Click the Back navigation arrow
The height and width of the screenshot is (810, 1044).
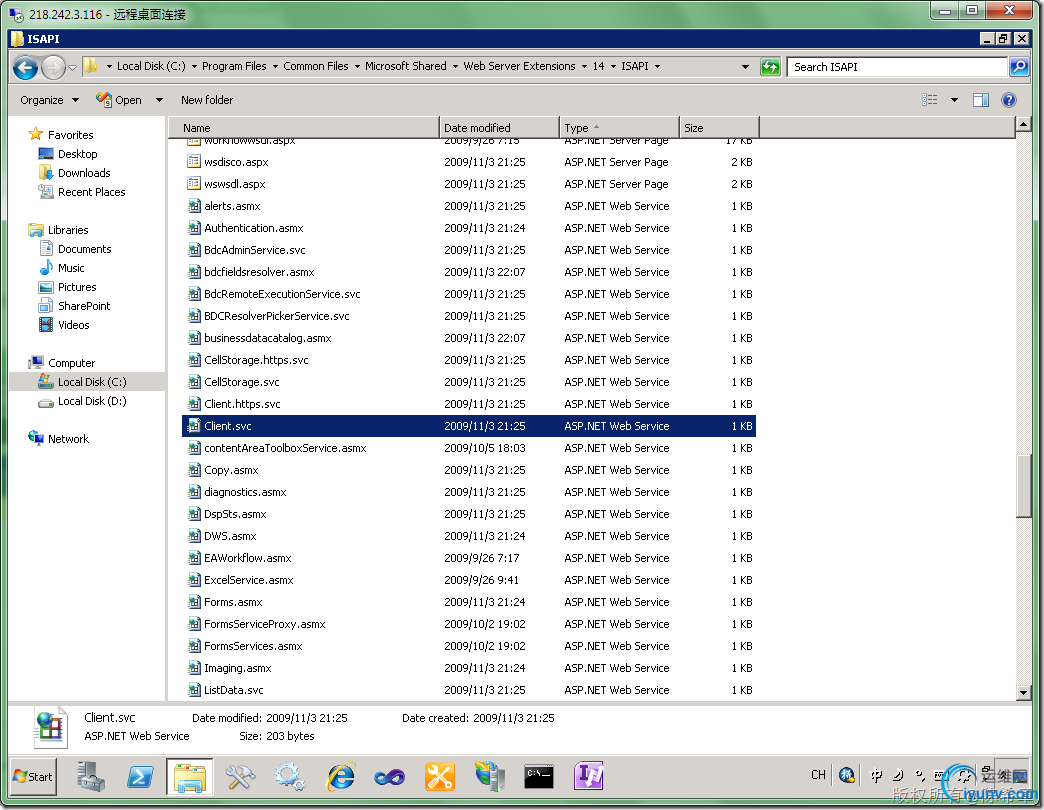pos(25,67)
